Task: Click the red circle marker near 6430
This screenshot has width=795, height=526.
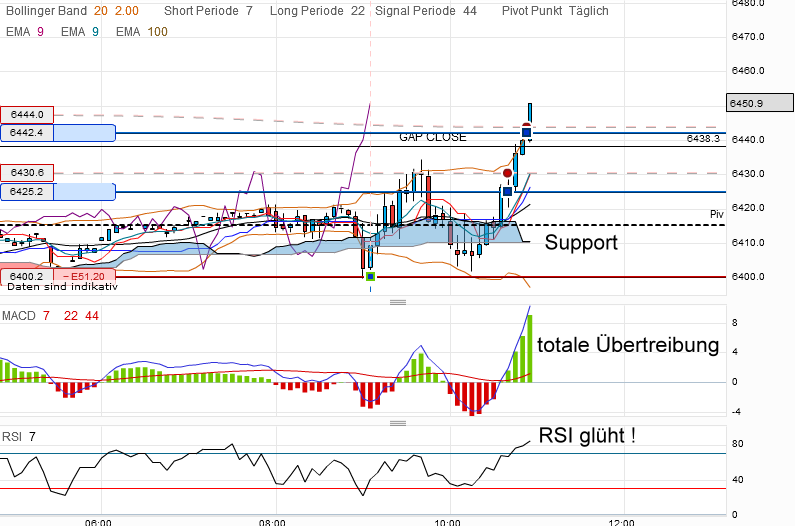Action: [x=507, y=173]
